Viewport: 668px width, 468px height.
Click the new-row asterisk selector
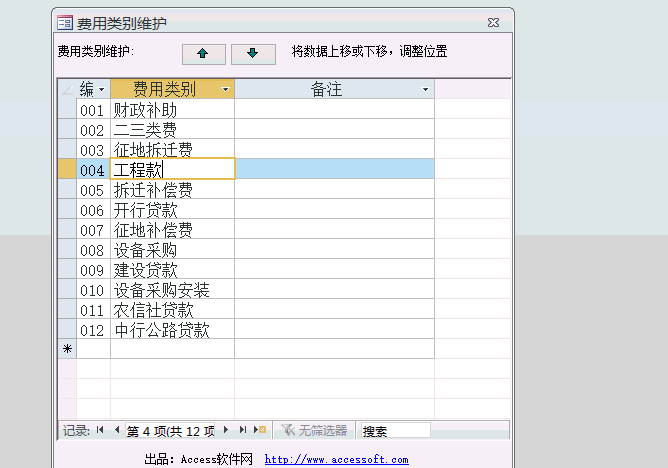click(x=67, y=349)
